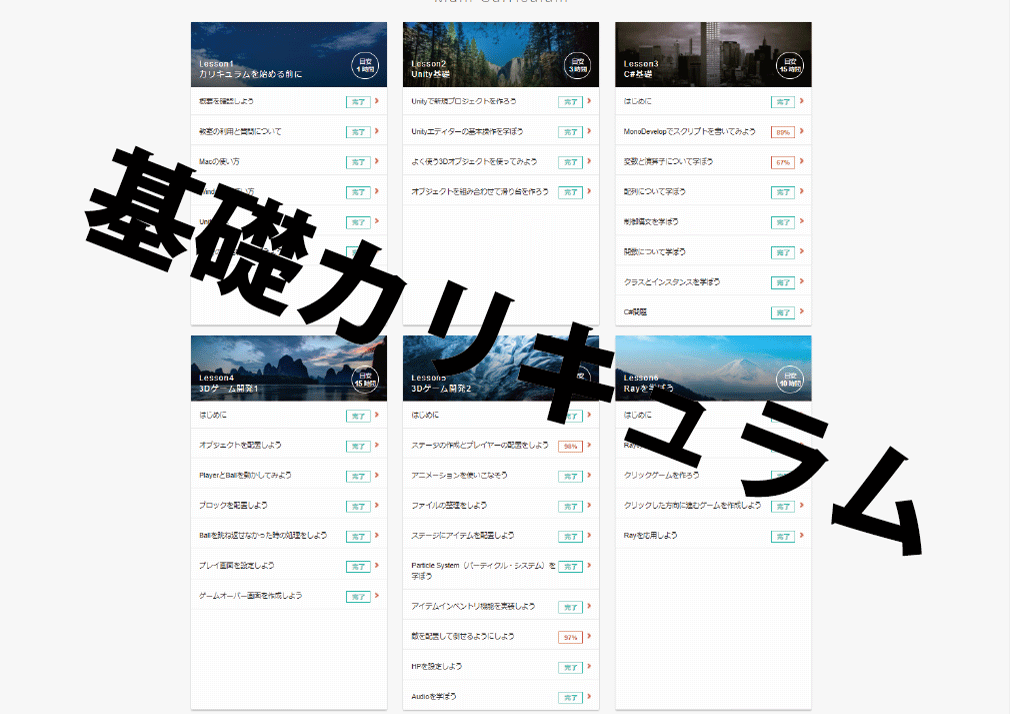Click the arrow beside ゲームオーバー画面を作成しよう
Screen dimensions: 1010x714
[x=377, y=595]
